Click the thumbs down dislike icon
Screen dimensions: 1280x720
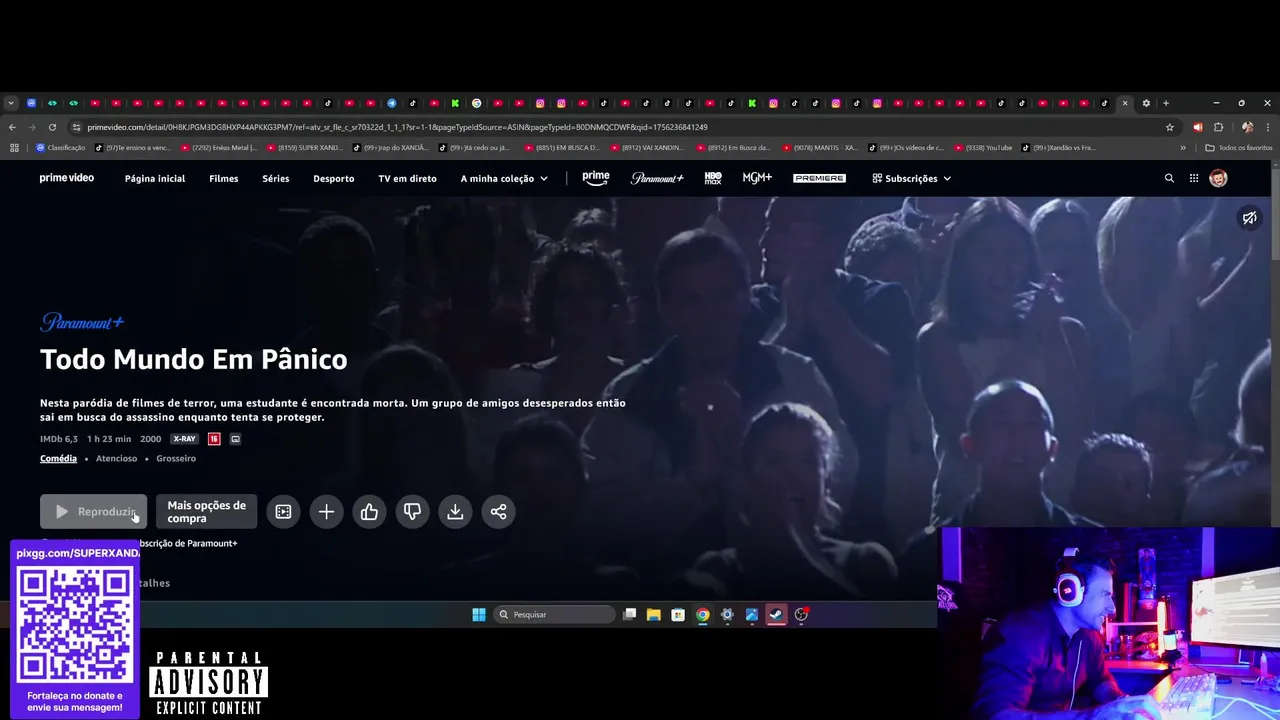click(412, 512)
